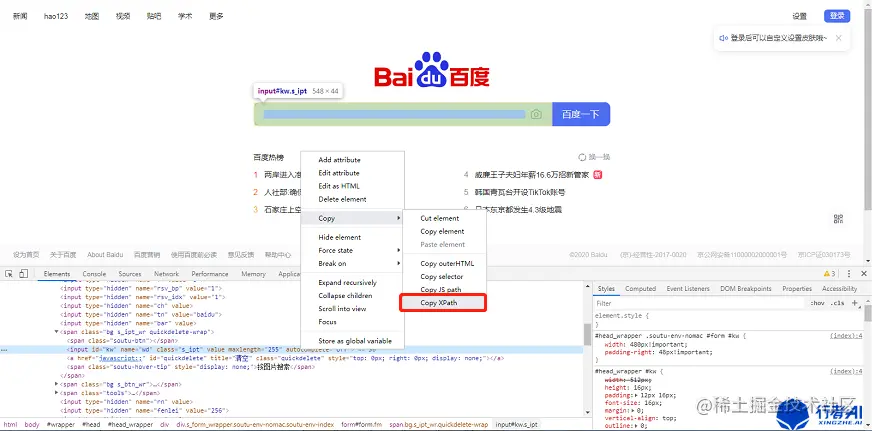Switch to the Sources tab
This screenshot has height=431, width=872.
pos(130,274)
